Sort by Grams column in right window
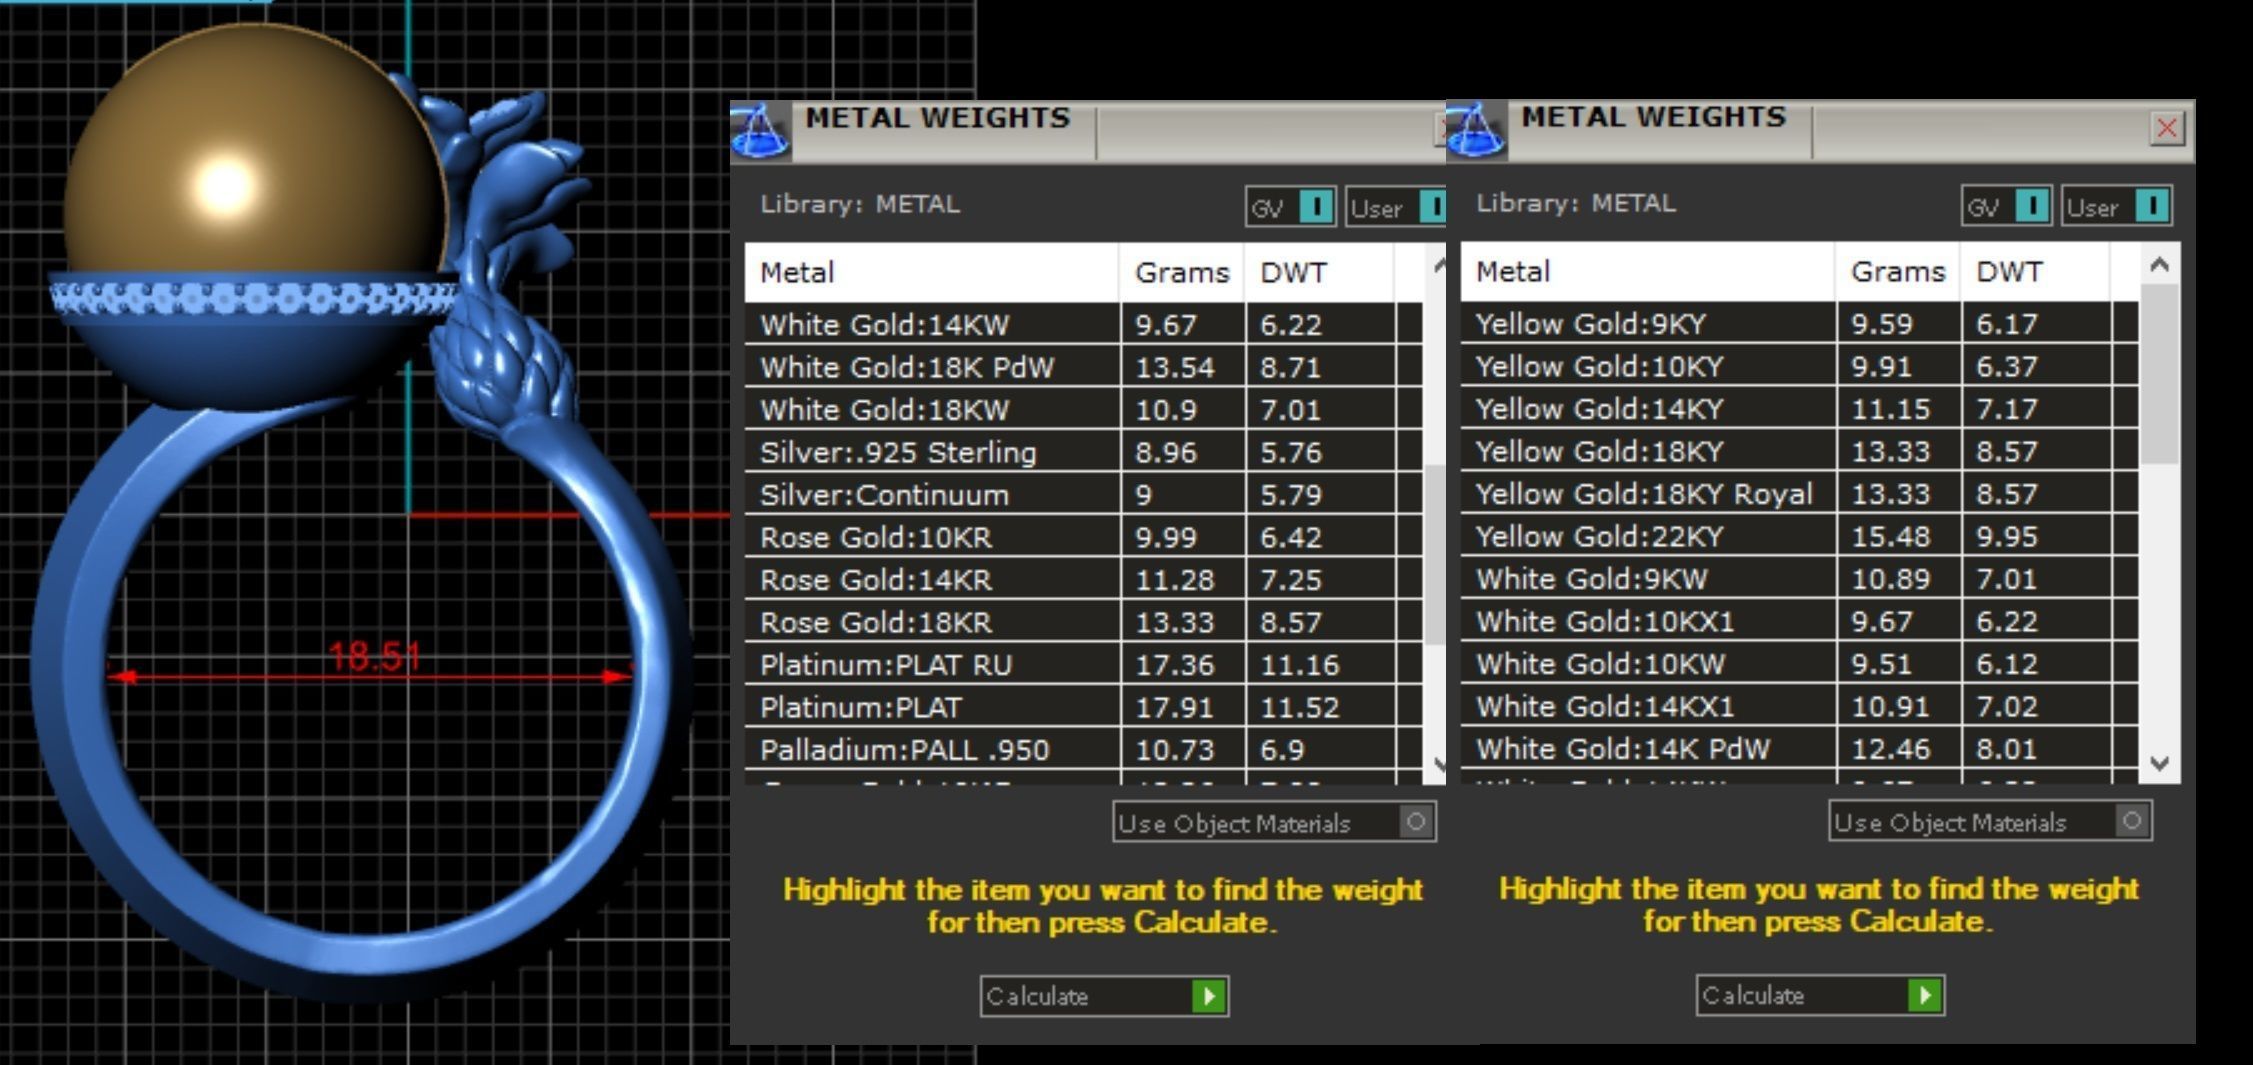 pyautogui.click(x=1898, y=271)
